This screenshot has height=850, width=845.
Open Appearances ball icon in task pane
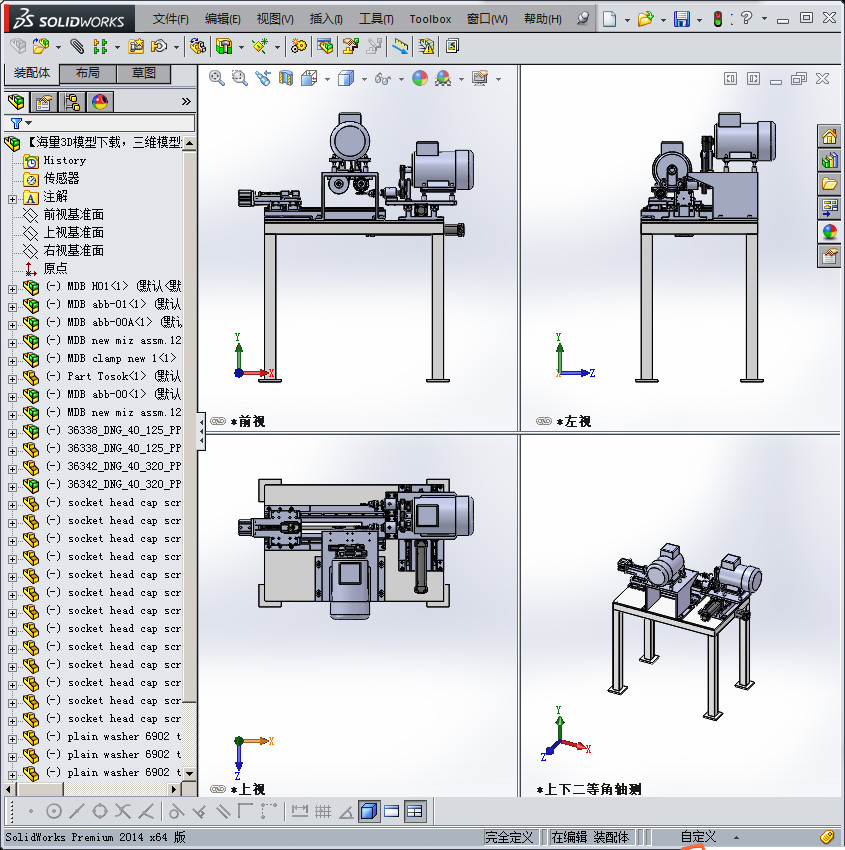tap(829, 231)
